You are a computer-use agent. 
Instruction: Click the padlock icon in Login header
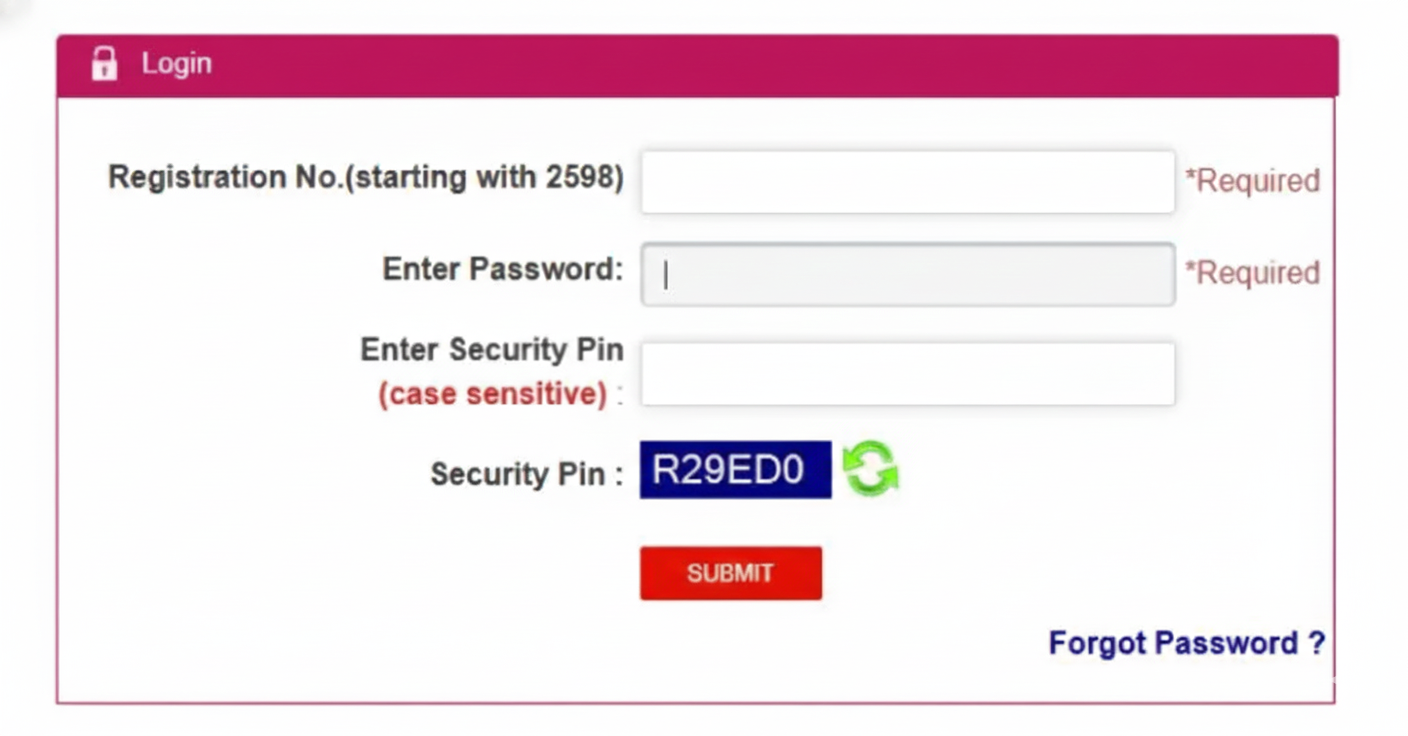pyautogui.click(x=104, y=64)
